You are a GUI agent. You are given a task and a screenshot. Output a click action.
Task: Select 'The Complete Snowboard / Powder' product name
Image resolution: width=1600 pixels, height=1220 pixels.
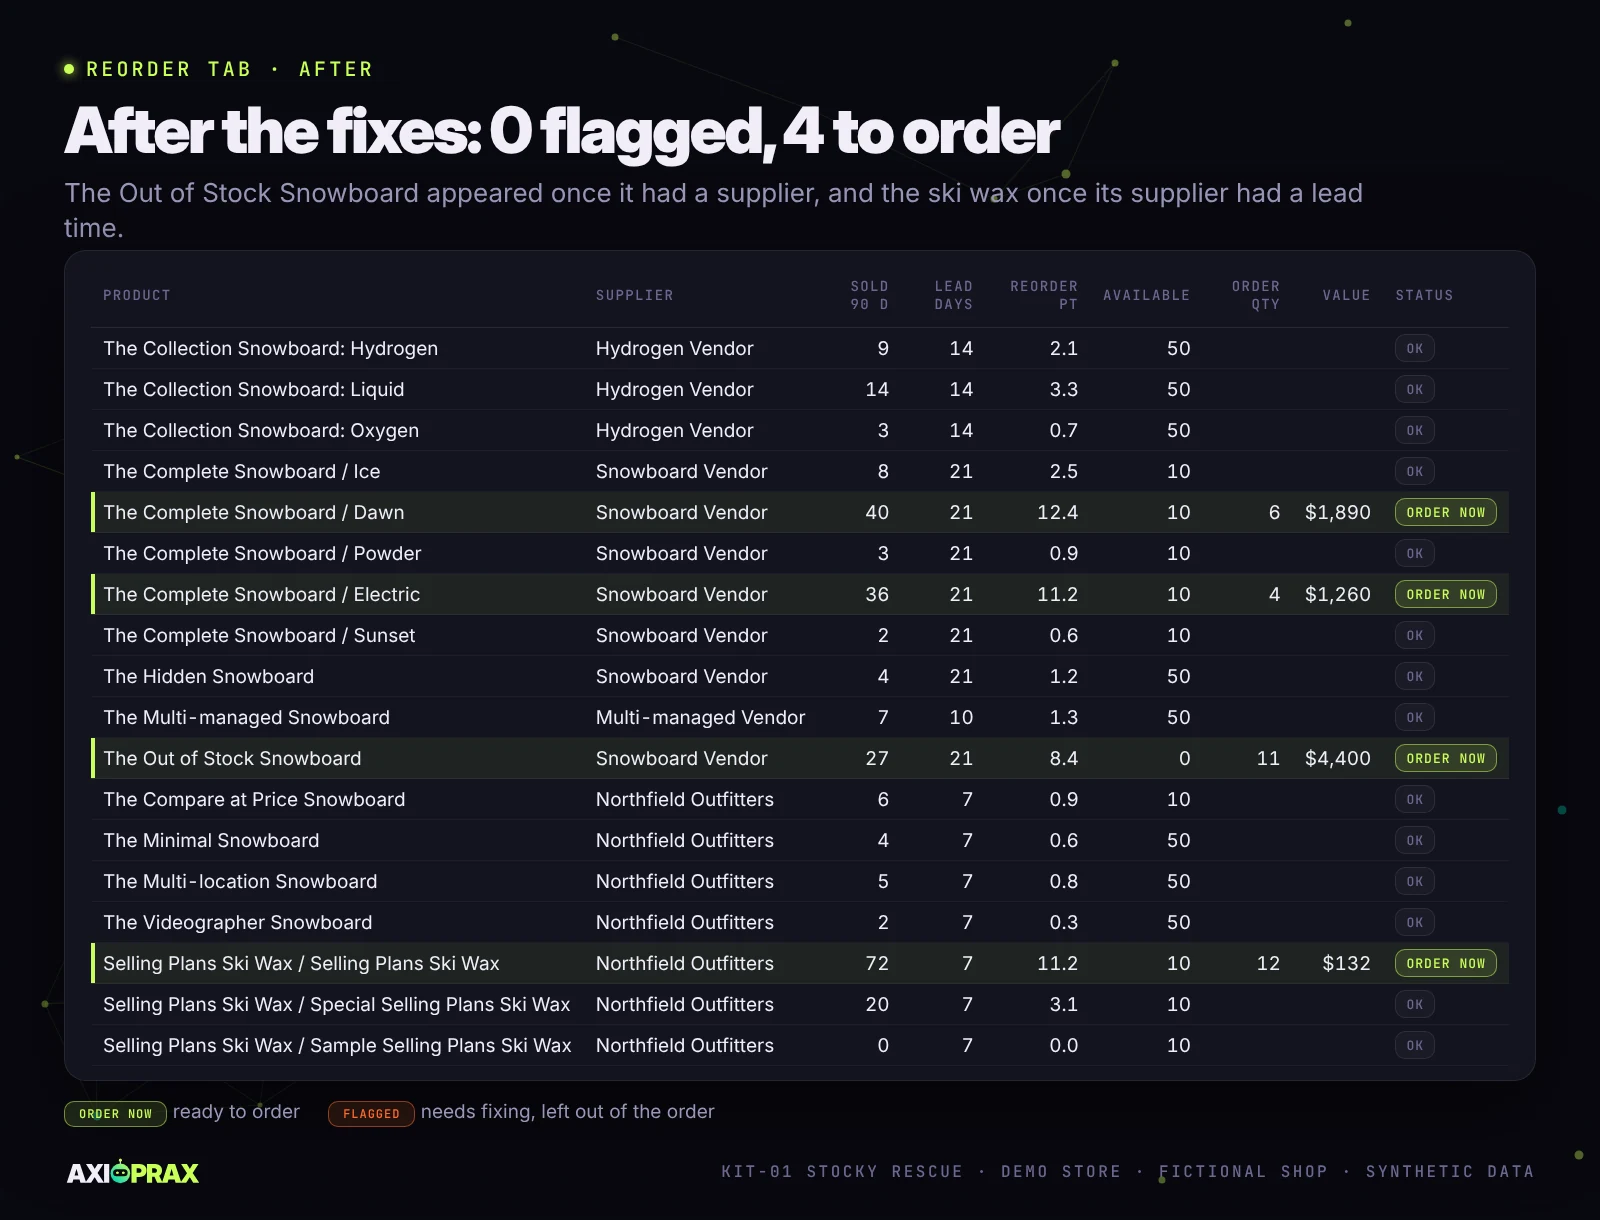(x=262, y=553)
